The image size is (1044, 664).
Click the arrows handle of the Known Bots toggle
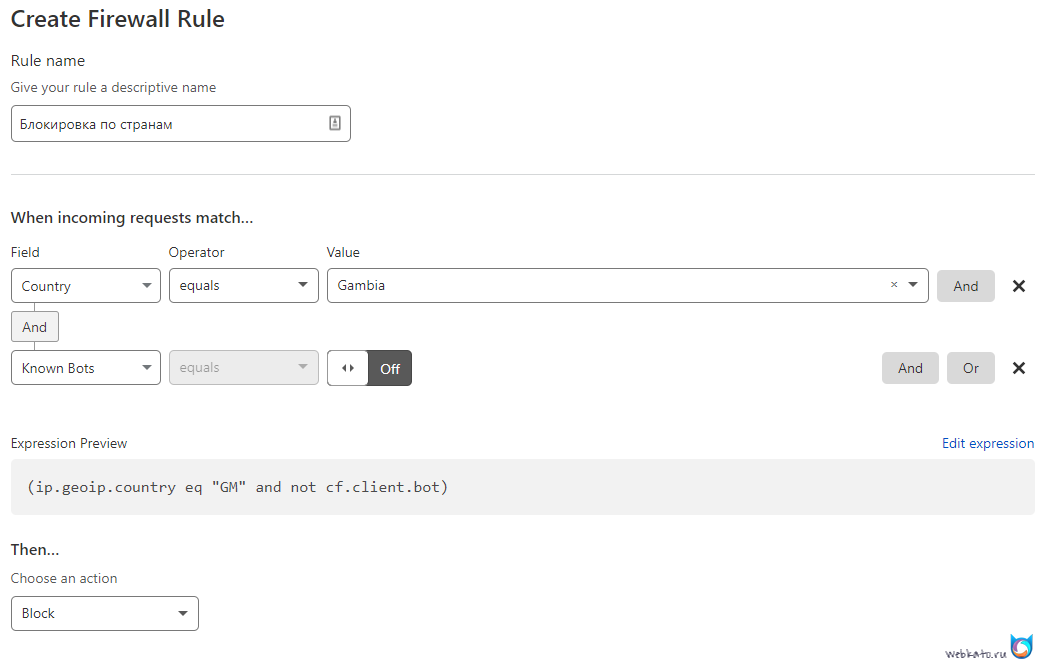pyautogui.click(x=348, y=368)
